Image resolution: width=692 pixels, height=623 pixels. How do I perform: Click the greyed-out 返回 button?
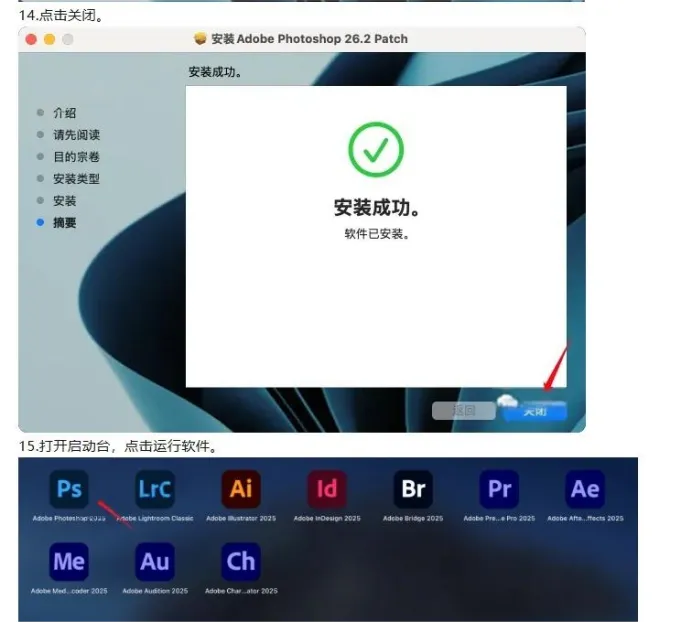click(464, 411)
